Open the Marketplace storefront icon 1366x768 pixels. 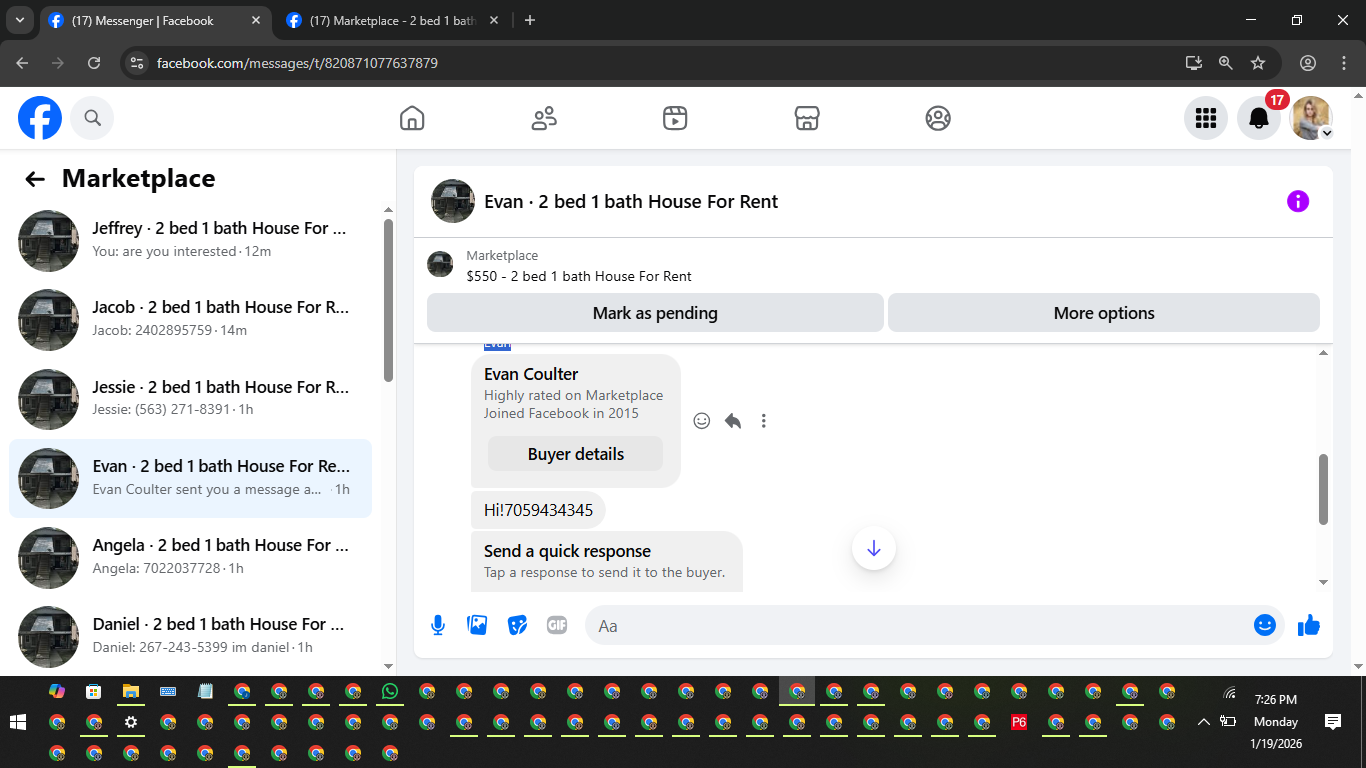[x=807, y=118]
